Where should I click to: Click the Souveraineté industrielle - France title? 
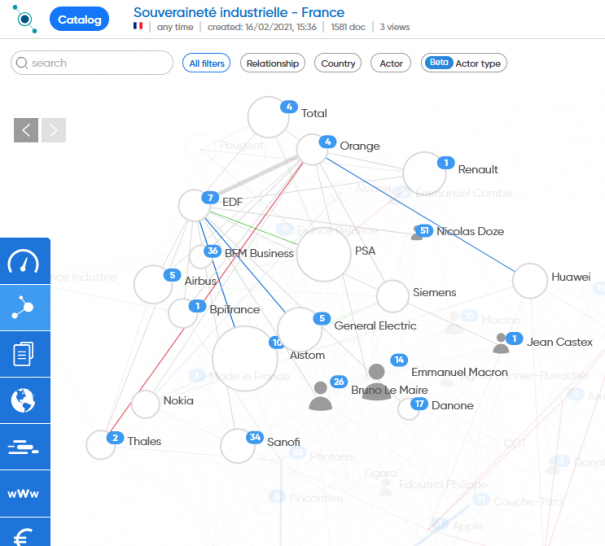(x=239, y=12)
